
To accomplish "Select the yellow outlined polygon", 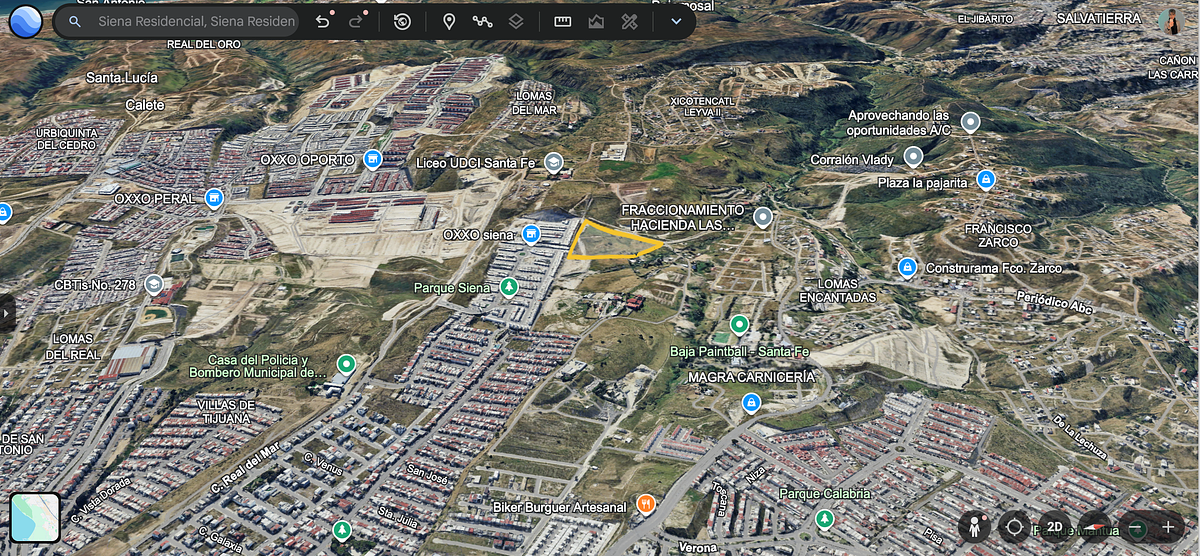I will (612, 241).
